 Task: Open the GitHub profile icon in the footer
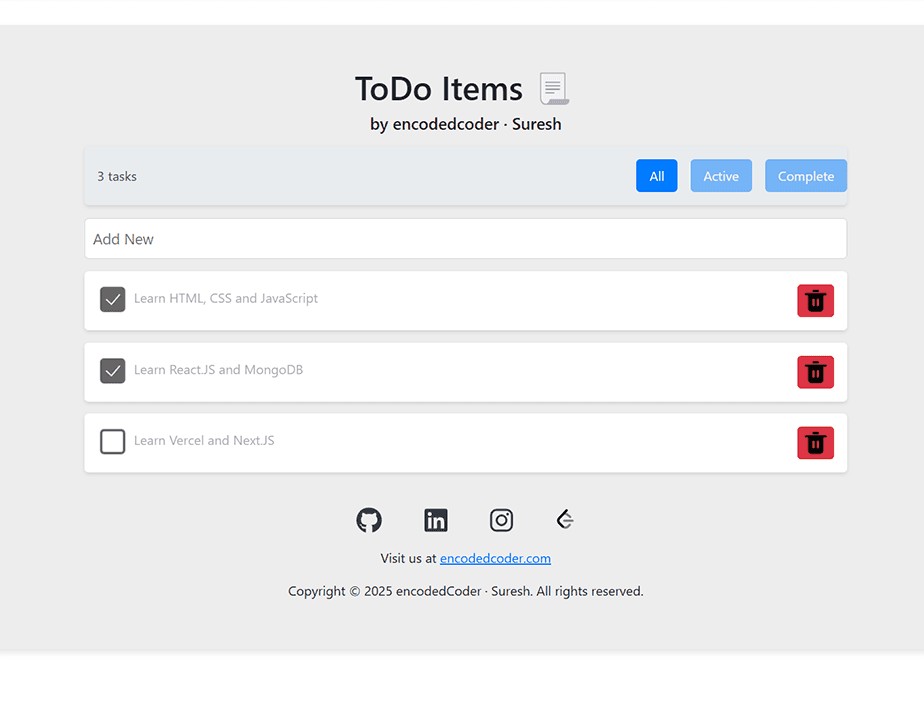368,520
